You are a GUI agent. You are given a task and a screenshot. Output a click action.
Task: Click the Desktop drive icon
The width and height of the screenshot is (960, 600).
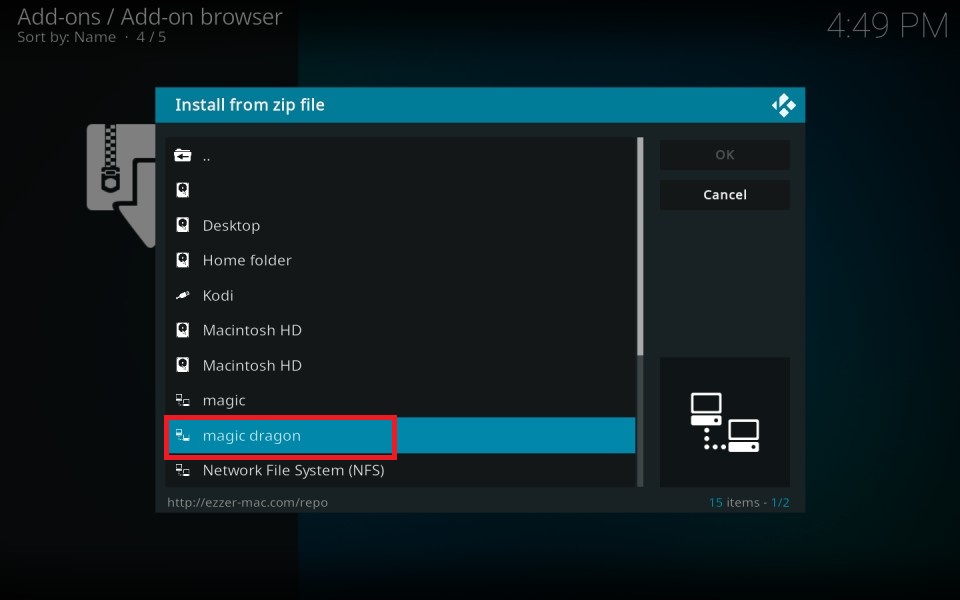point(182,225)
